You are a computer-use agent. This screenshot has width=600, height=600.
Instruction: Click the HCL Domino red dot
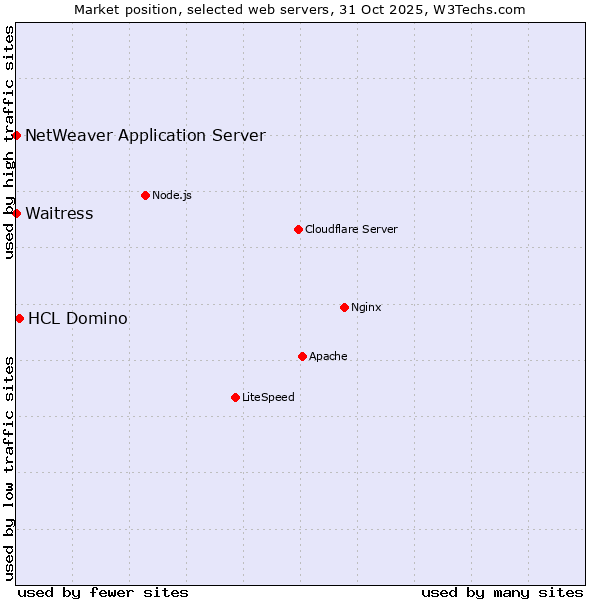(19, 318)
